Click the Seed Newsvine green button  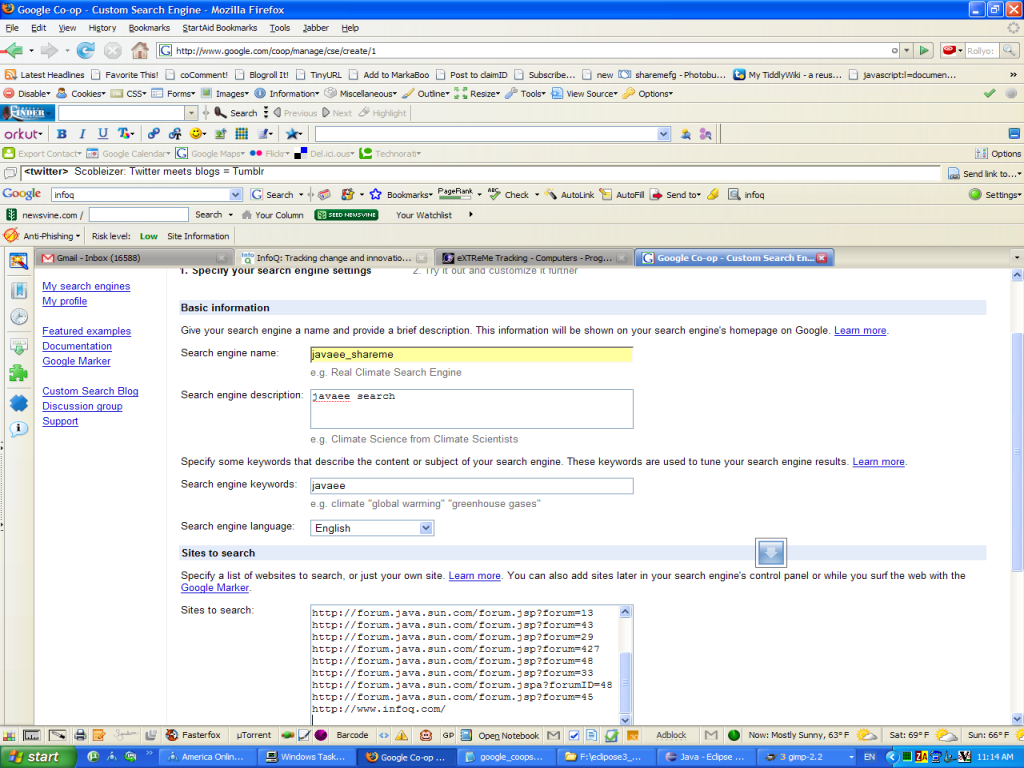346,215
